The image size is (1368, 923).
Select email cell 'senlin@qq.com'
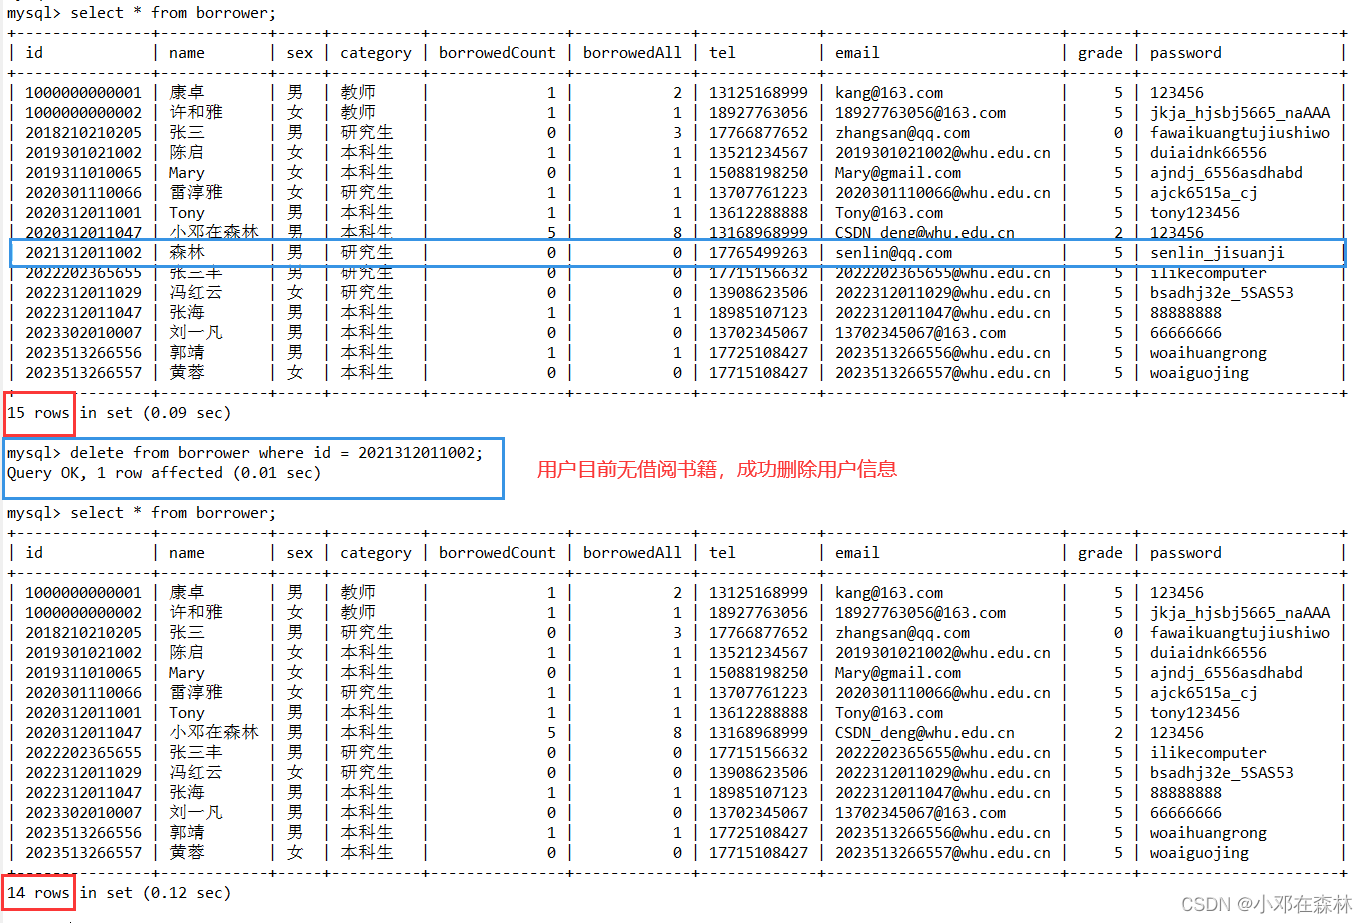coord(894,253)
